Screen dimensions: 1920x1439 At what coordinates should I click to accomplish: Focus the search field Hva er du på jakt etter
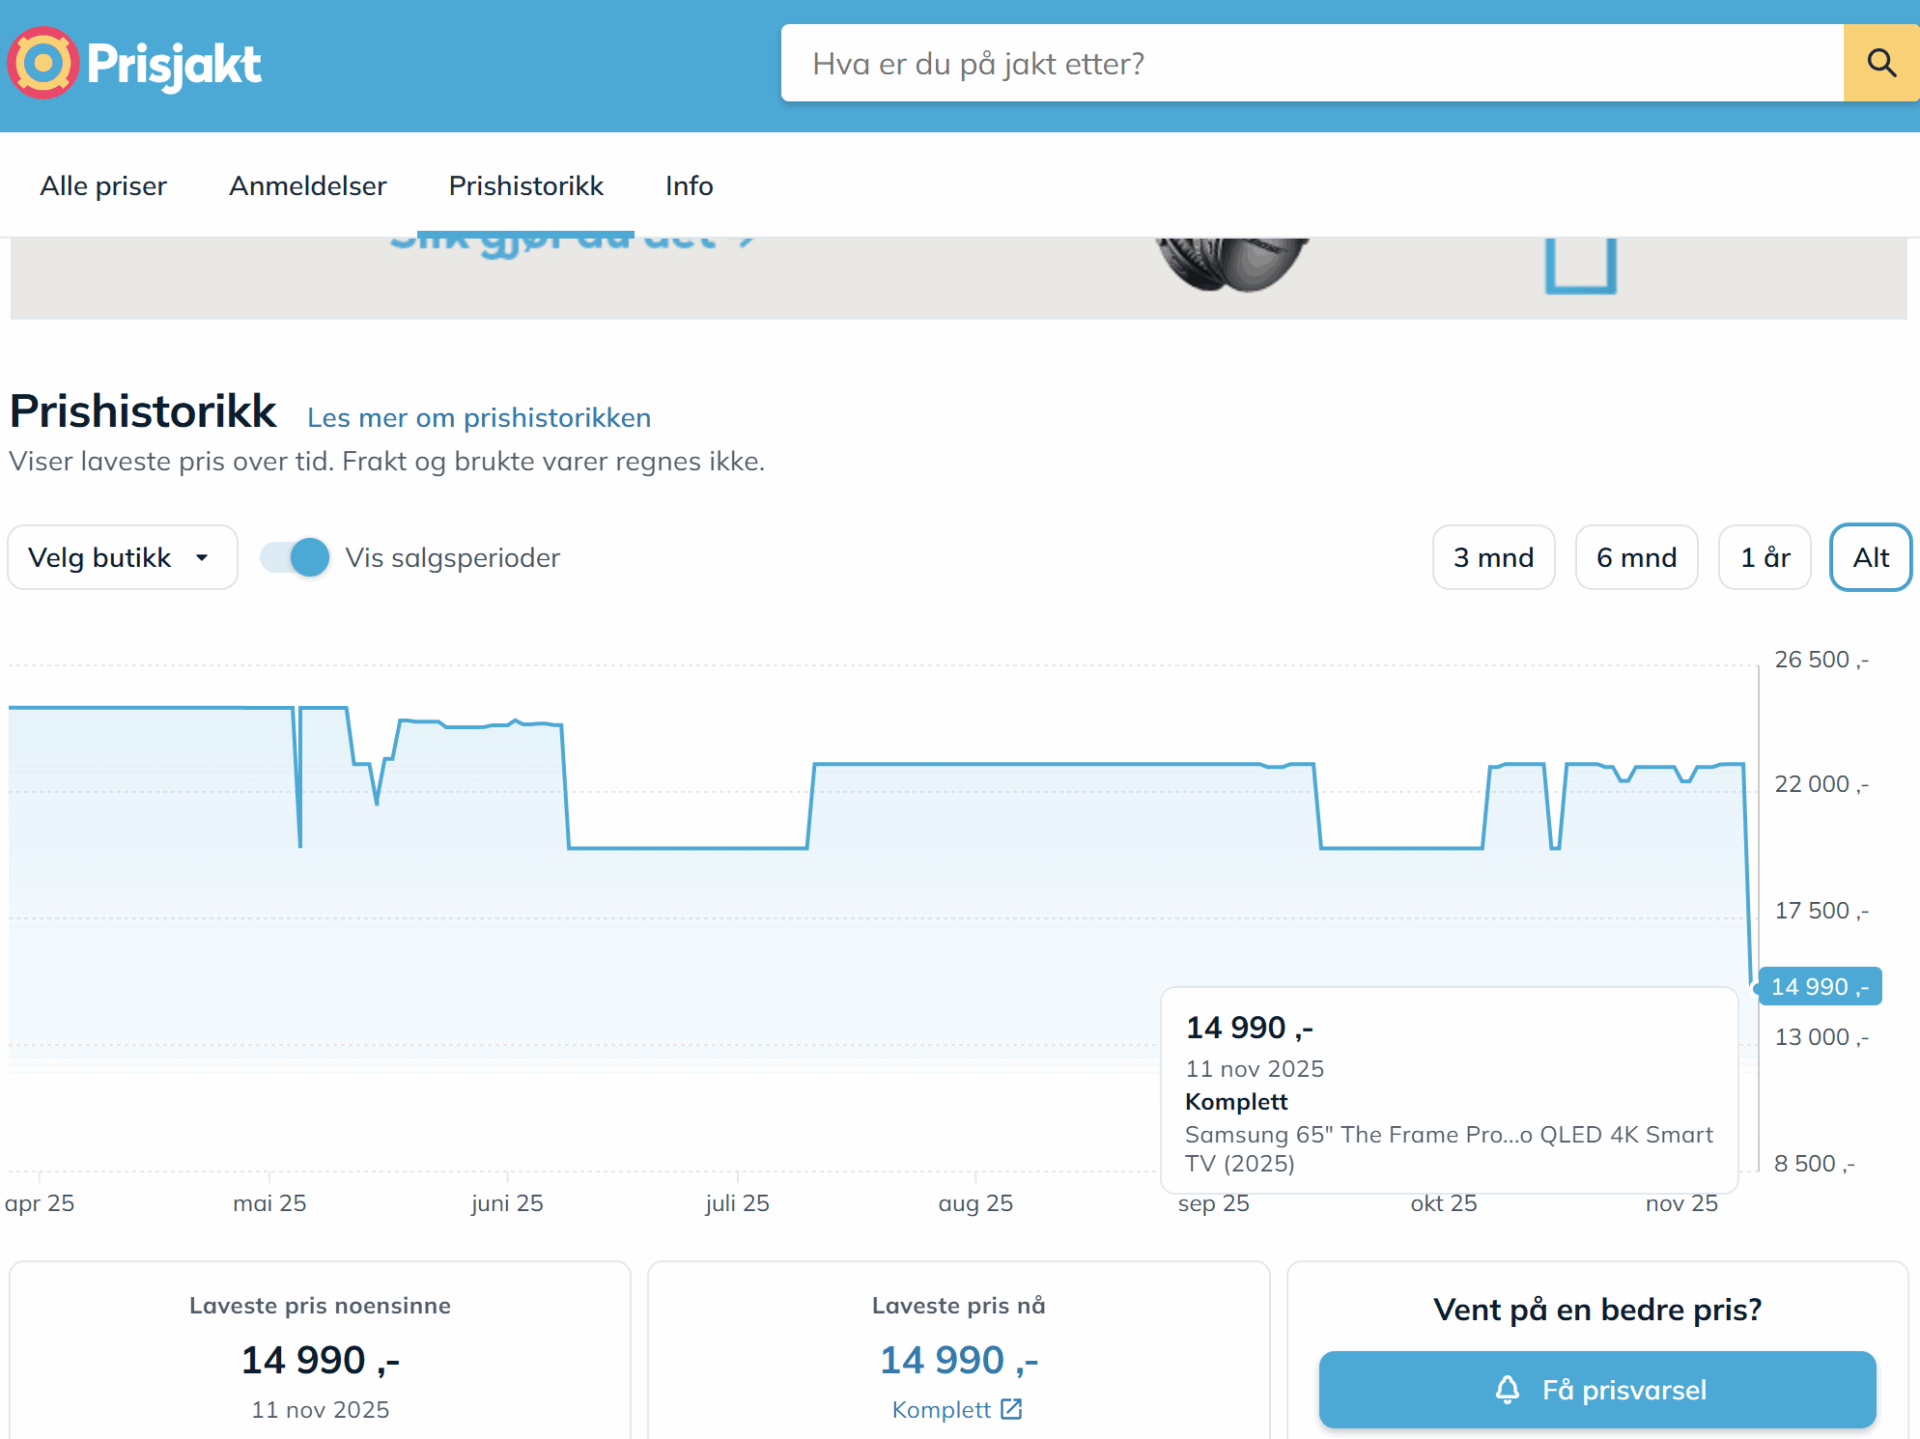click(1310, 63)
